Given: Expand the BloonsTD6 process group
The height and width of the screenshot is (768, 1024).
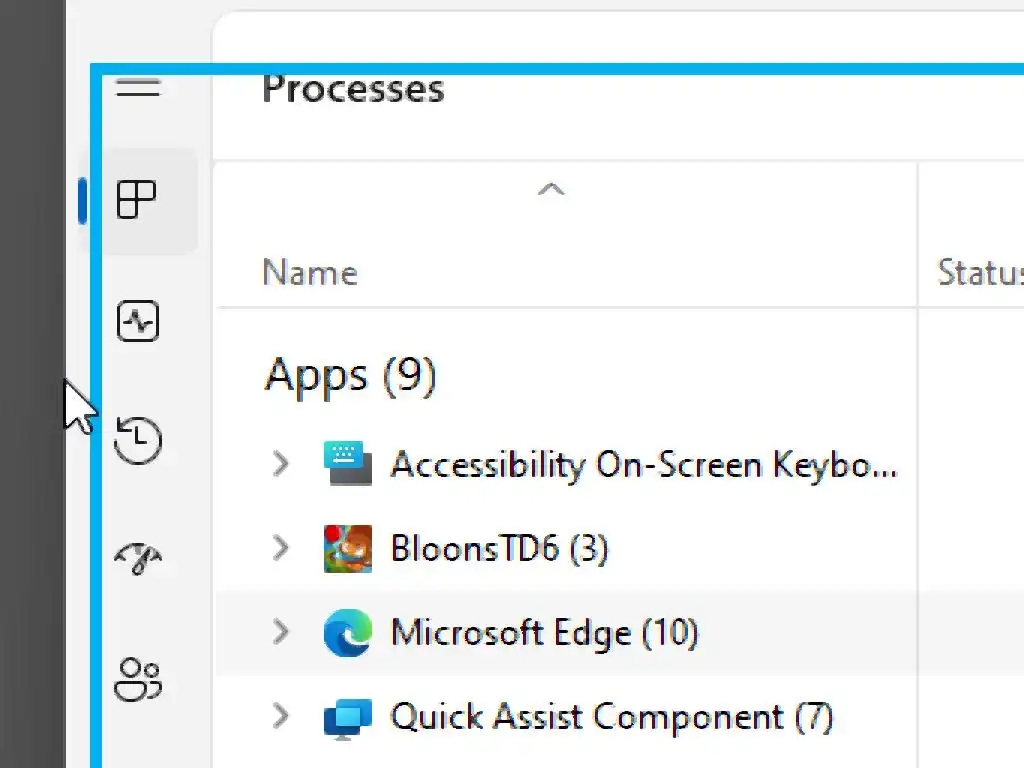Looking at the screenshot, I should click(x=281, y=549).
